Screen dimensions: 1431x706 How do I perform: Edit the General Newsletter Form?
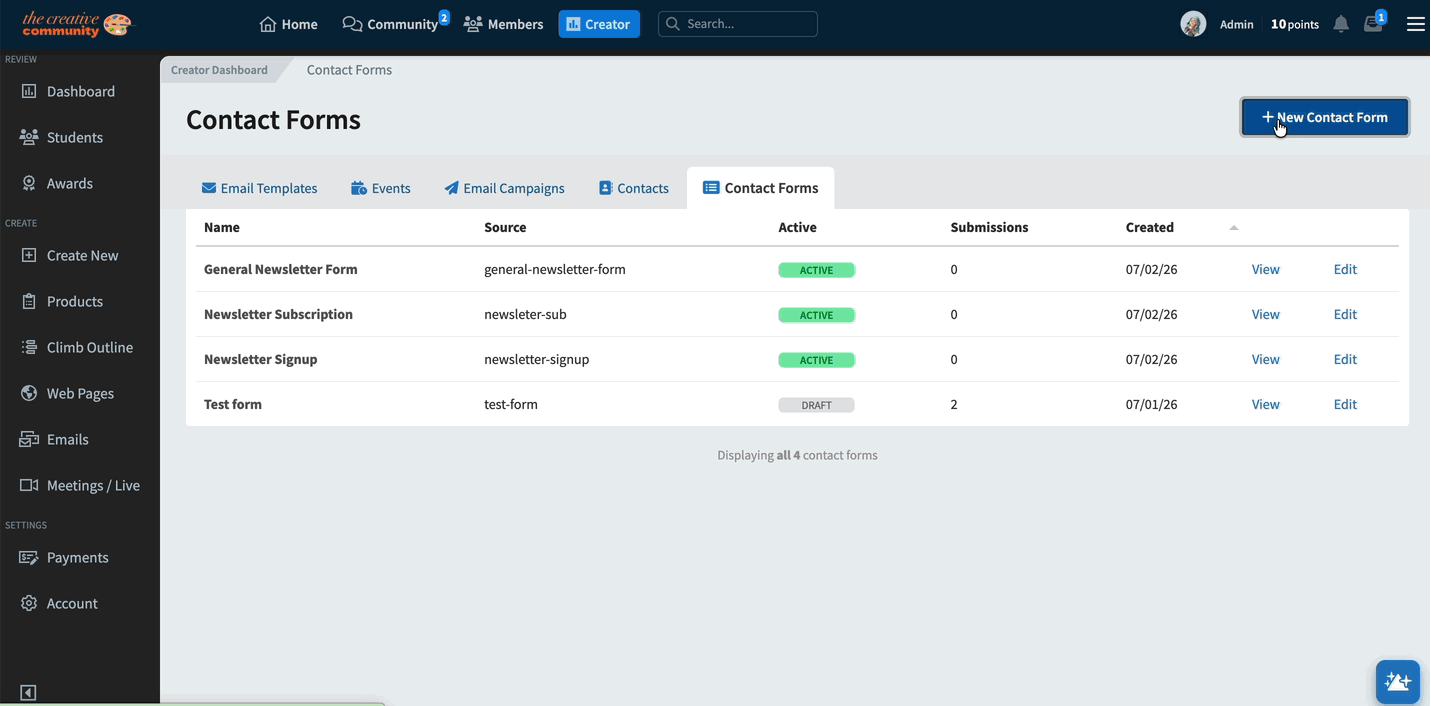click(x=1345, y=269)
